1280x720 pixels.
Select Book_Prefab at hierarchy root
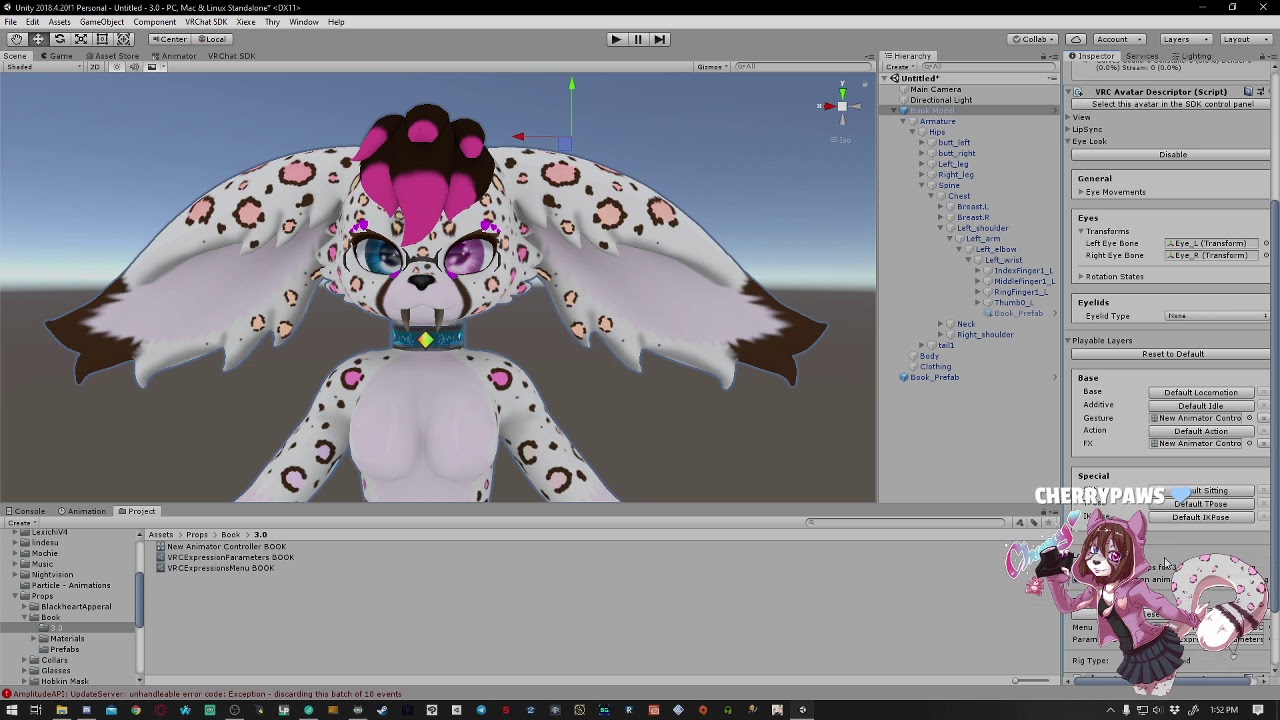coord(934,377)
